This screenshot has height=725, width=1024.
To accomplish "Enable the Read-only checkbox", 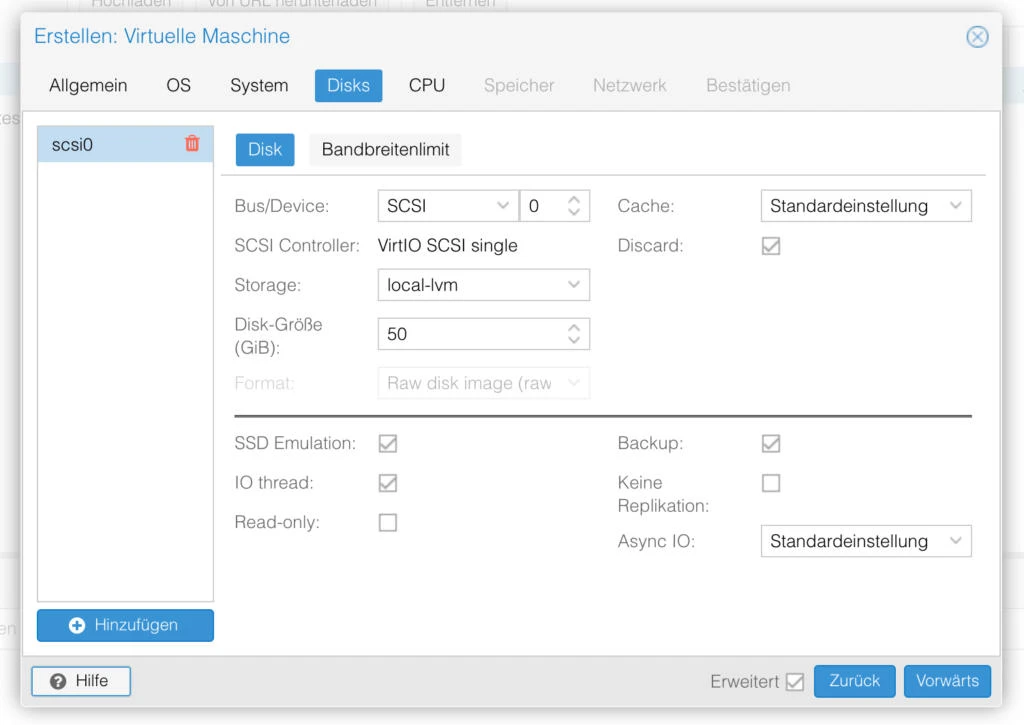I will click(x=388, y=523).
